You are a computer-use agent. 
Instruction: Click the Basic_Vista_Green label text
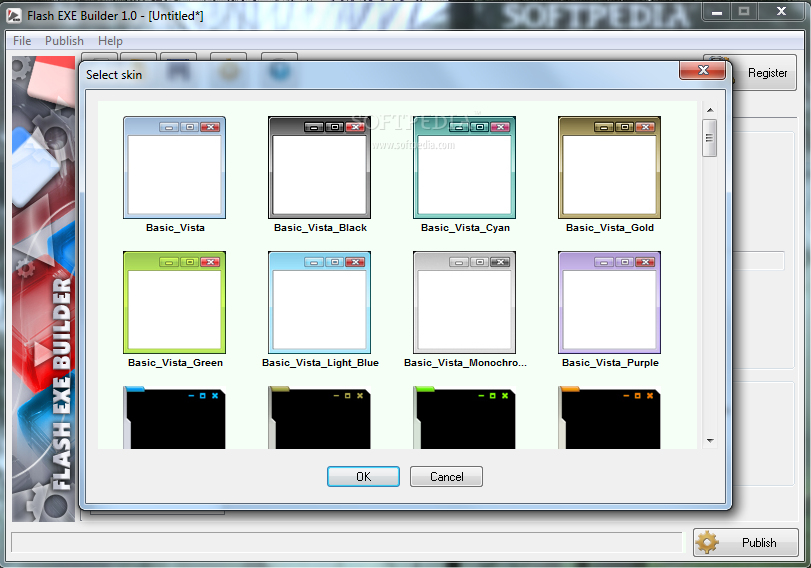click(x=175, y=363)
